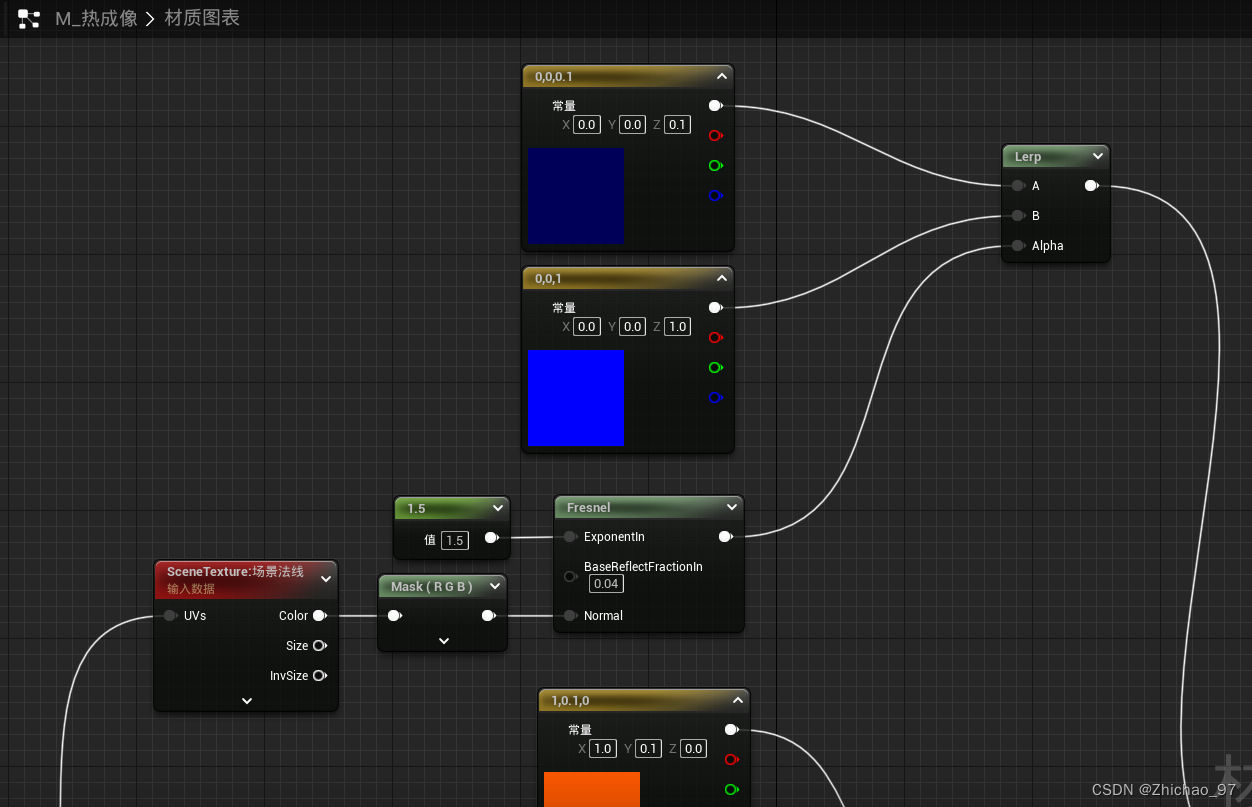Click orange color preview swatch
Screen dimensions: 1252x807
pyautogui.click(x=592, y=789)
